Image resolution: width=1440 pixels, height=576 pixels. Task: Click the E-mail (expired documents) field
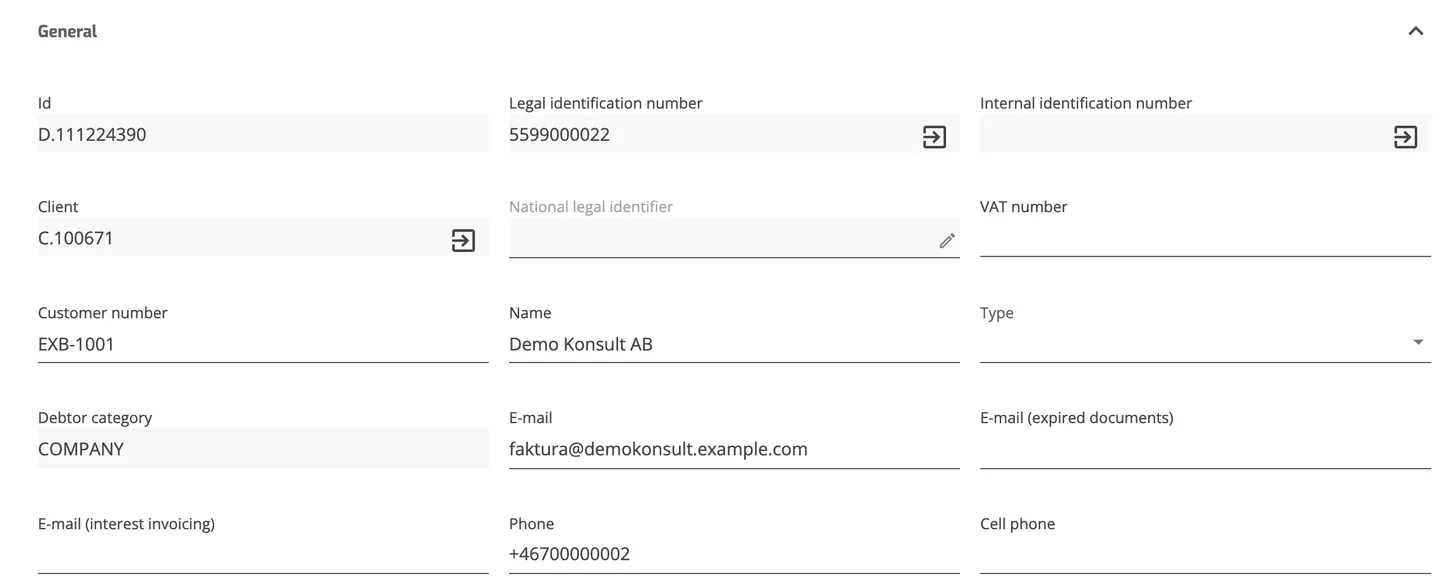coord(1205,449)
